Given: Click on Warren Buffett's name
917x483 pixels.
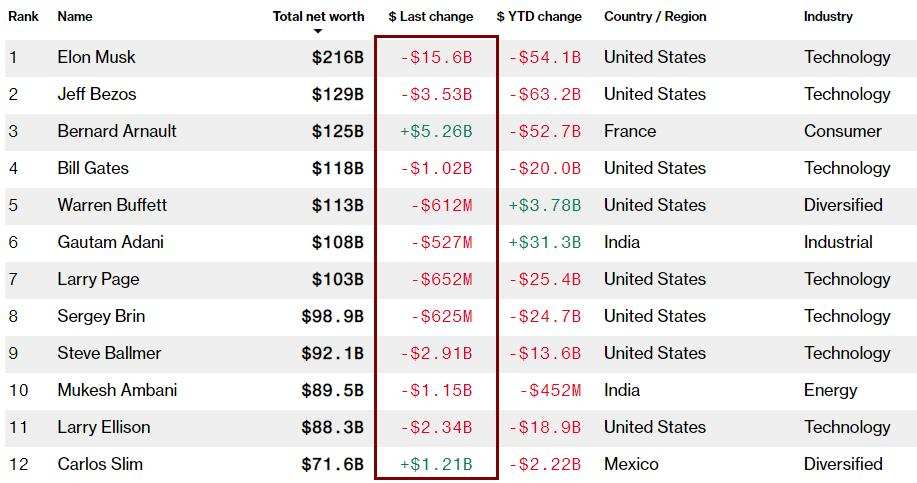Looking at the screenshot, I should point(112,205).
